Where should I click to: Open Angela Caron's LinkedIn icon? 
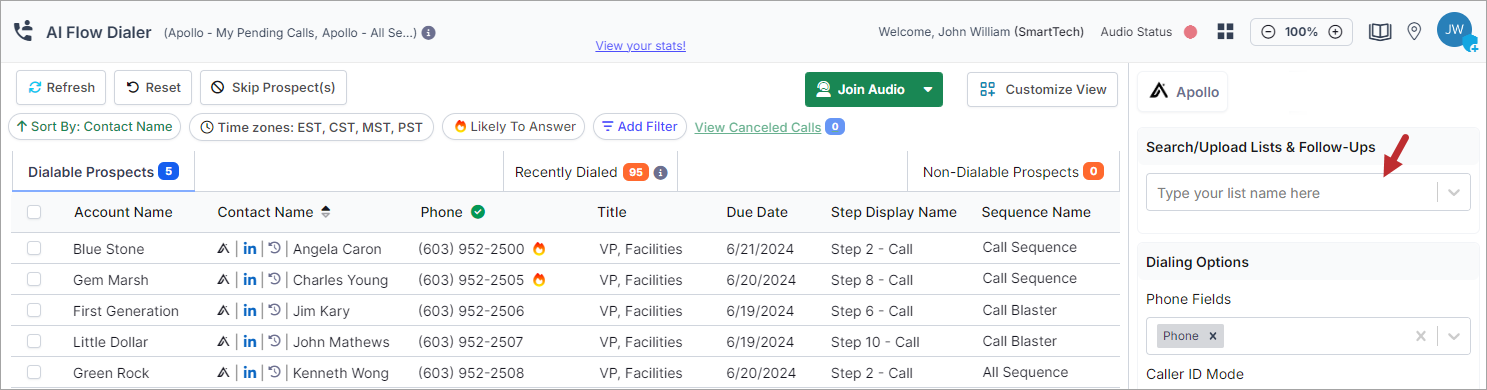click(249, 248)
